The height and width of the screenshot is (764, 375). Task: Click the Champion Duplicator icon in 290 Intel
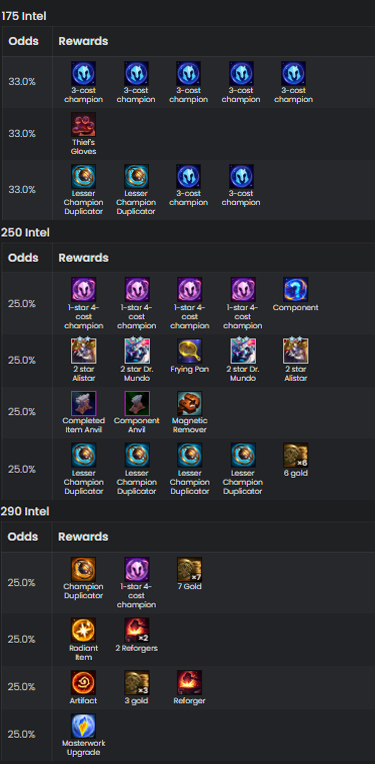(83, 569)
